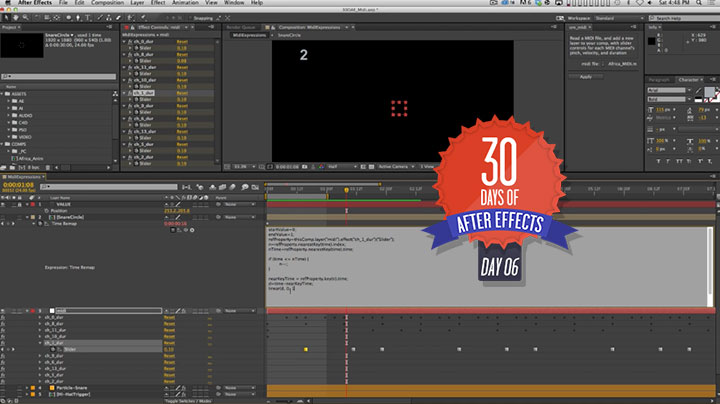This screenshot has width=720, height=404.
Task: Click the viewer snapshot camera icon
Action: point(304,167)
